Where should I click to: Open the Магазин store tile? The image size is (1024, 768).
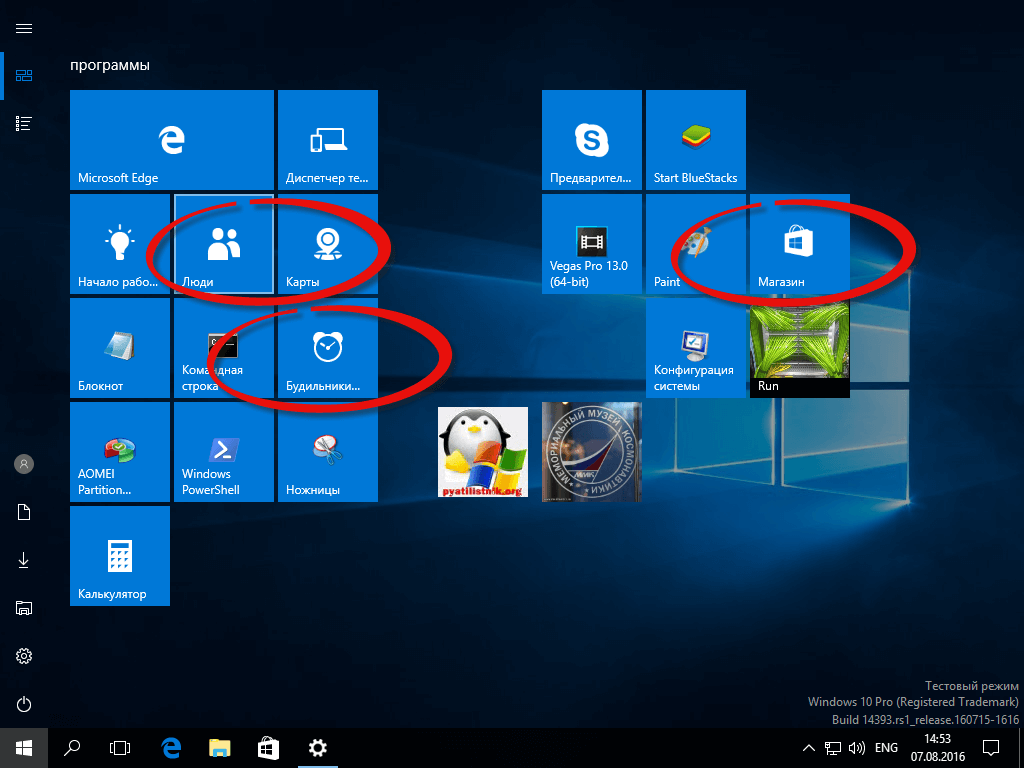[800, 244]
